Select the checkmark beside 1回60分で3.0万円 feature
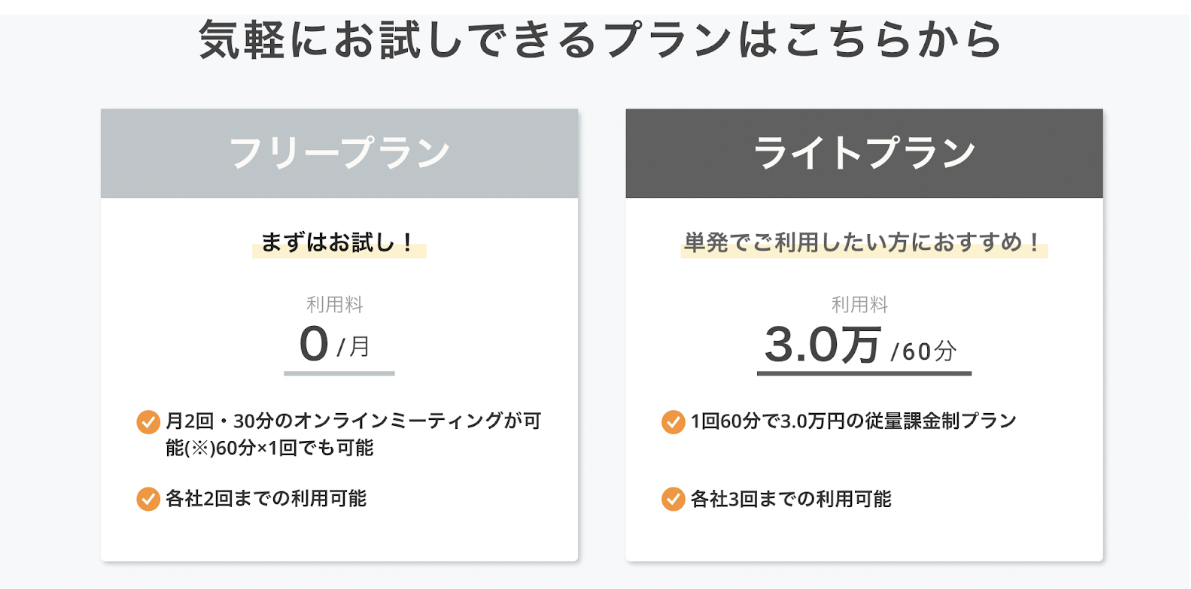Screen dimensions: 1191x589 (x=673, y=422)
